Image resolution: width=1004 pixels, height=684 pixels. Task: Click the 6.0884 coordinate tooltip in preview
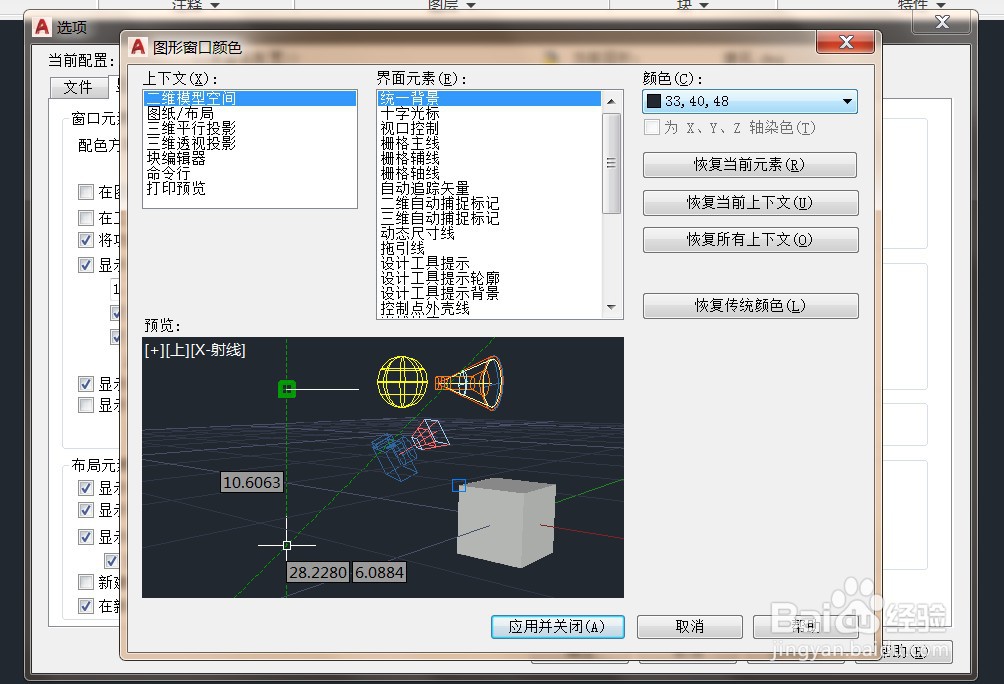point(380,572)
